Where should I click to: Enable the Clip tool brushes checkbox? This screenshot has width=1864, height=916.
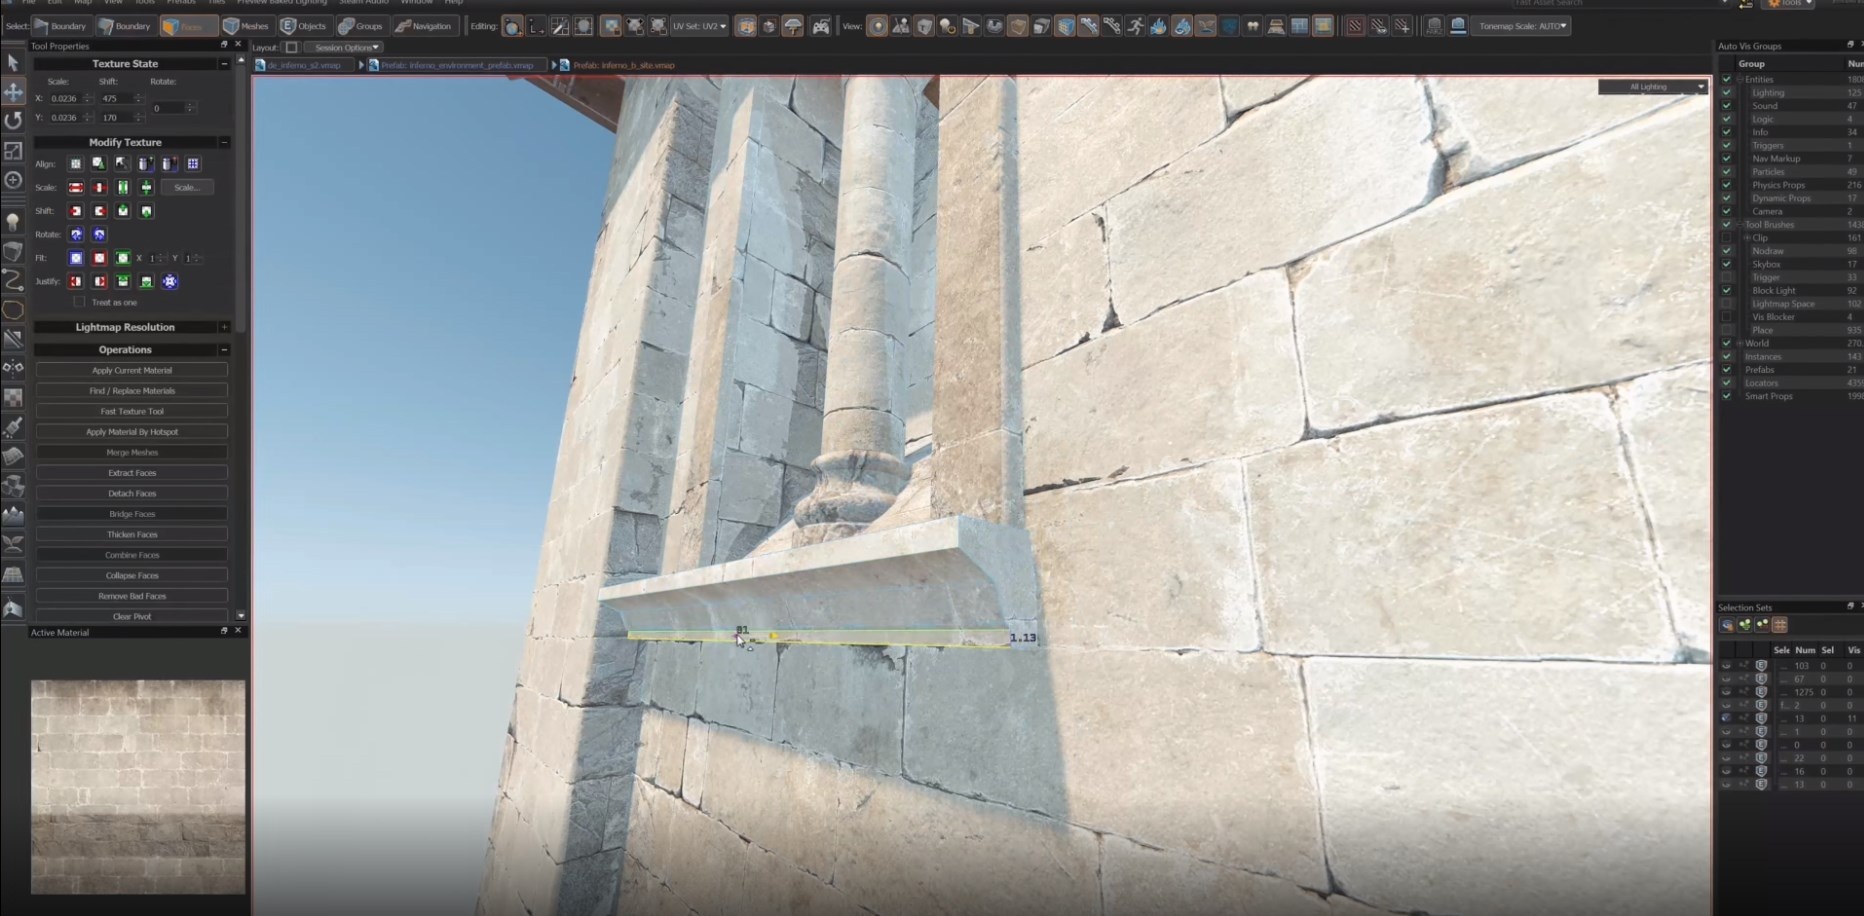(x=1726, y=238)
